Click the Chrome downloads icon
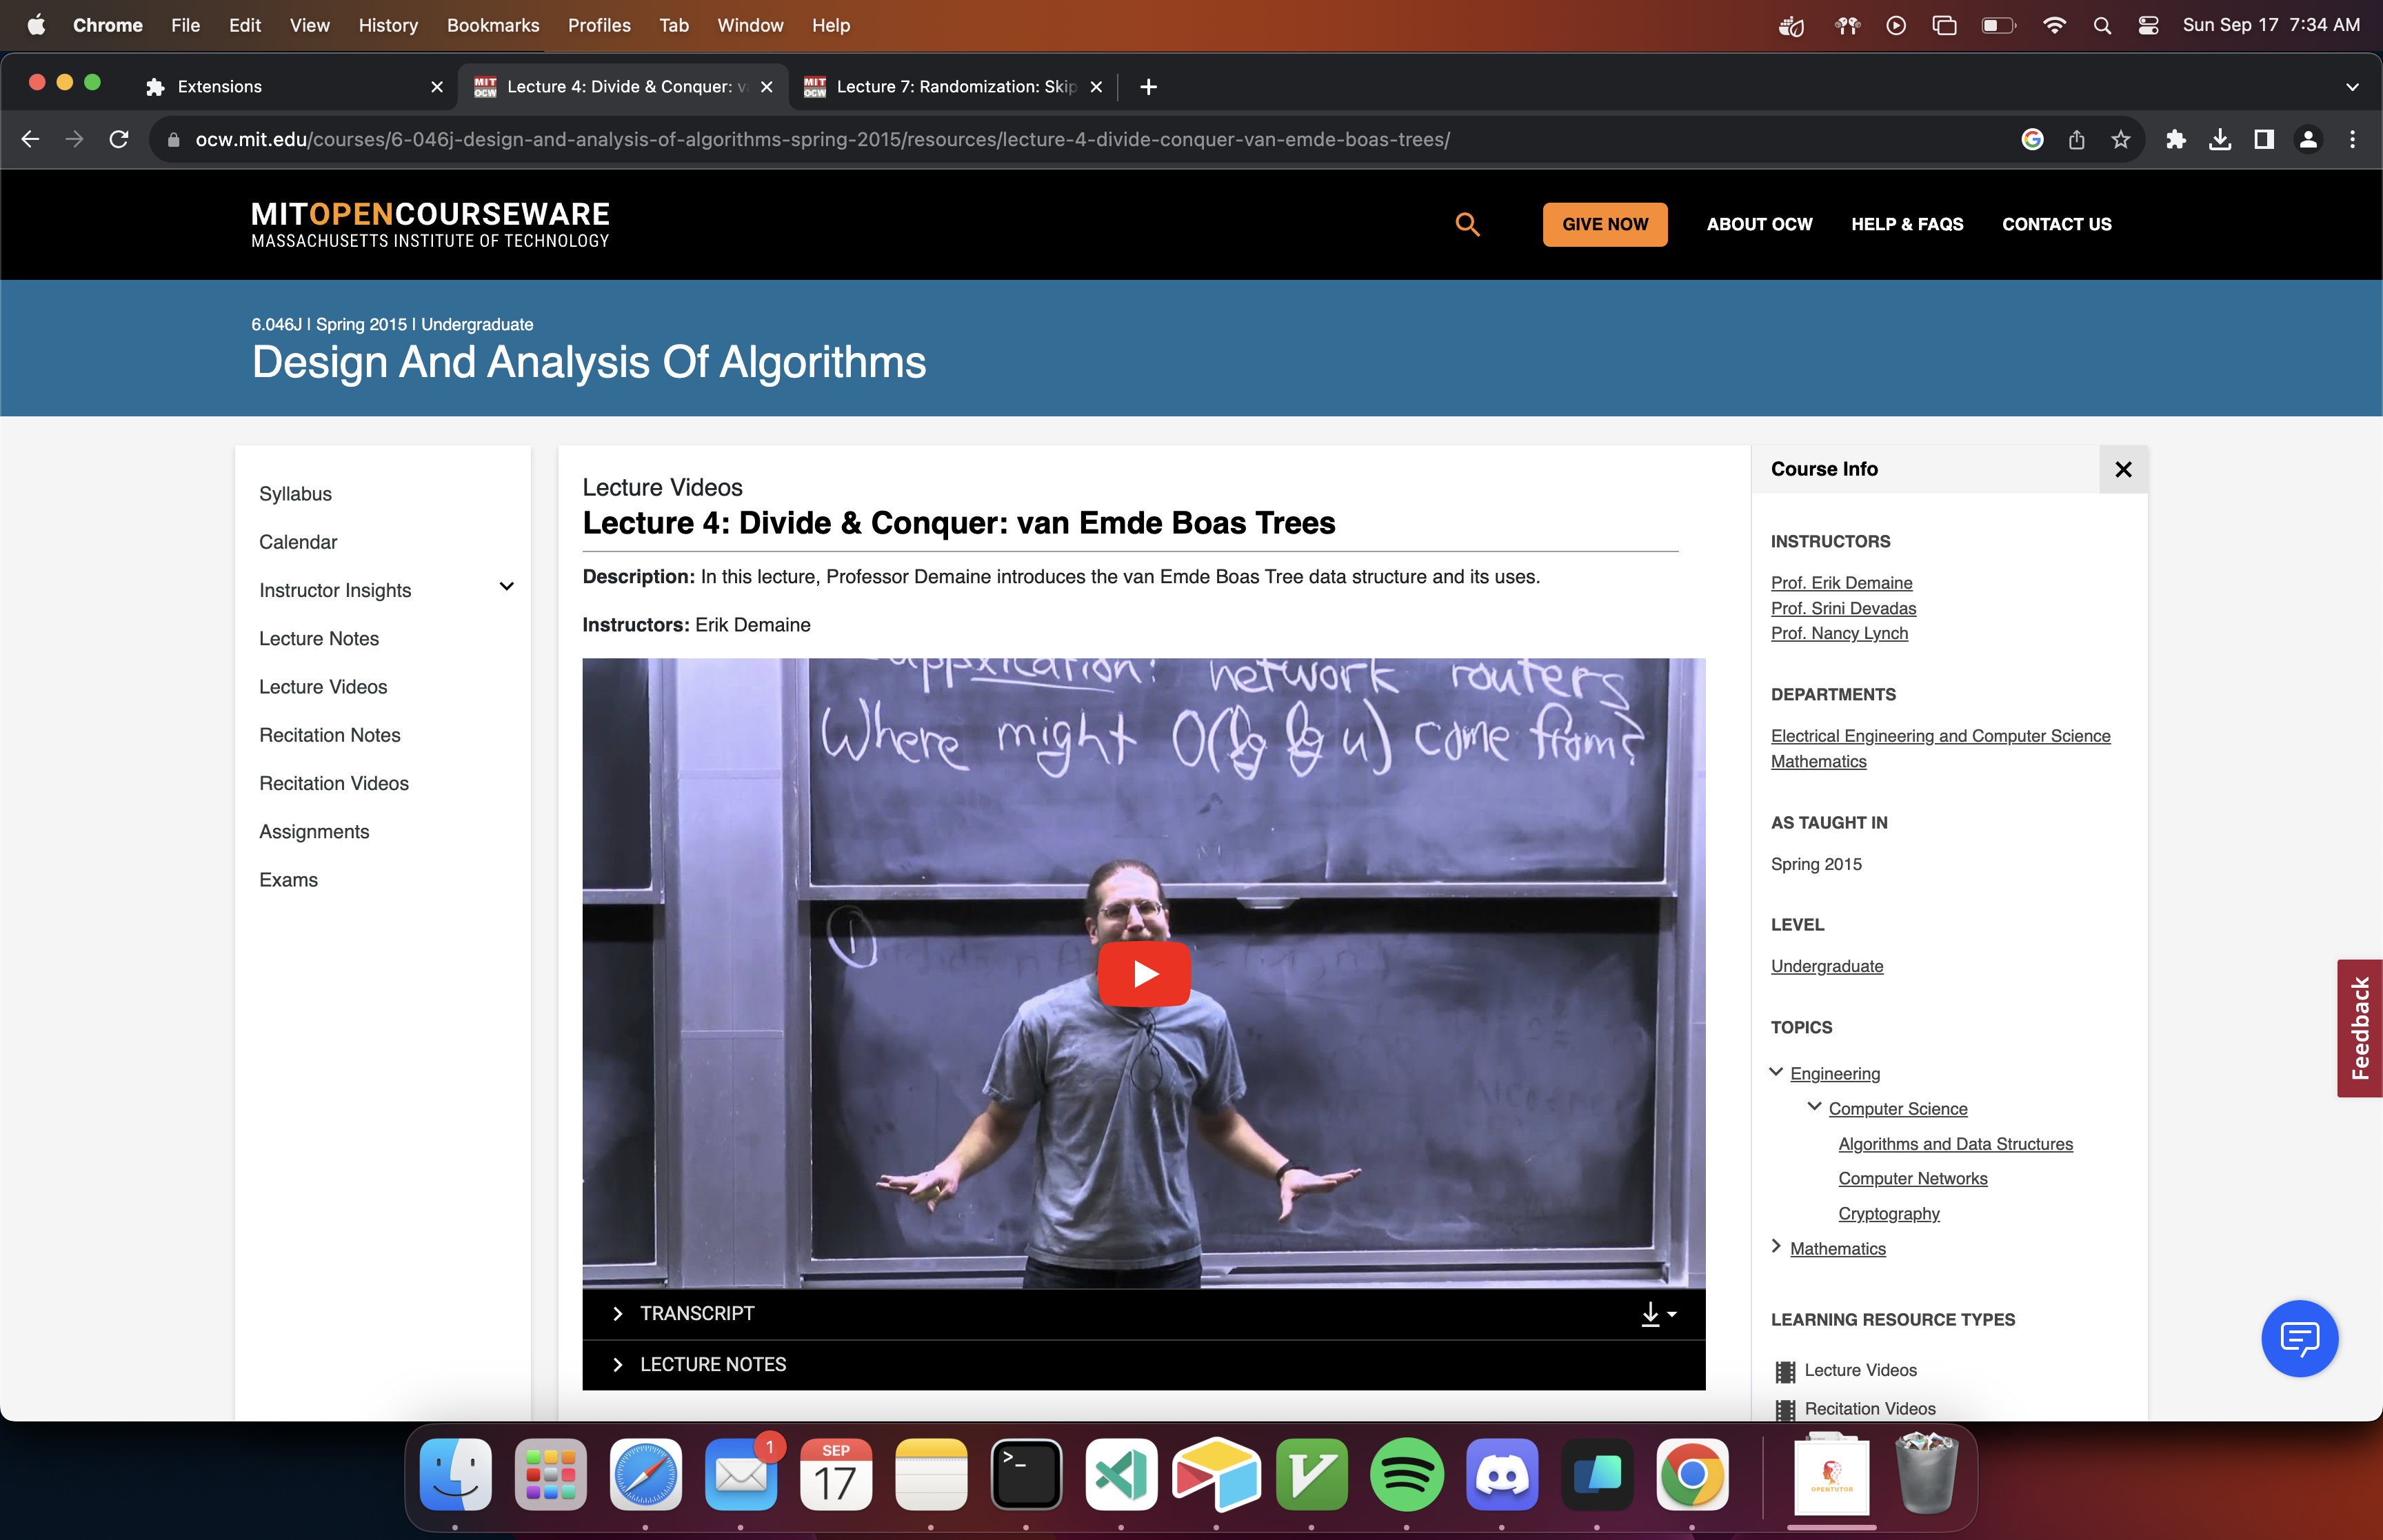This screenshot has height=1540, width=2383. pyautogui.click(x=2220, y=140)
